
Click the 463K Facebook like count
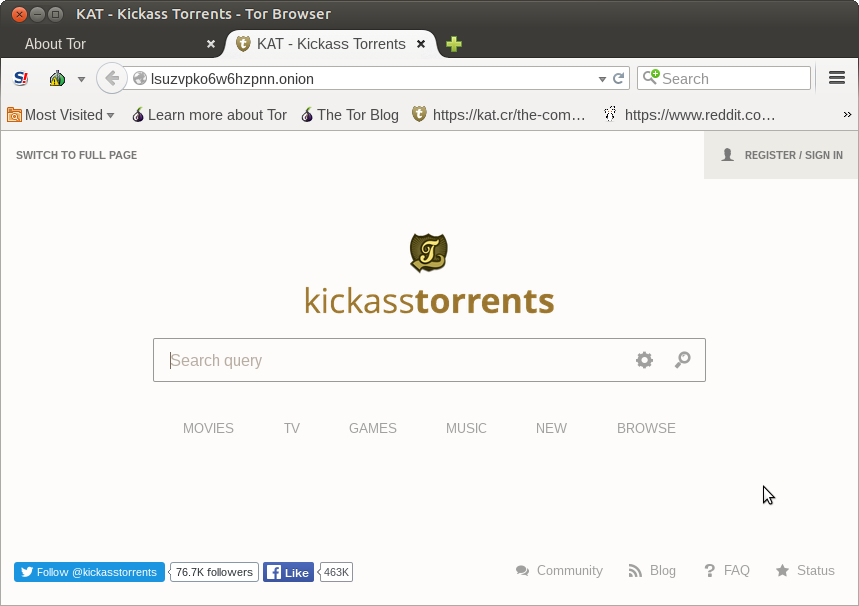[336, 572]
